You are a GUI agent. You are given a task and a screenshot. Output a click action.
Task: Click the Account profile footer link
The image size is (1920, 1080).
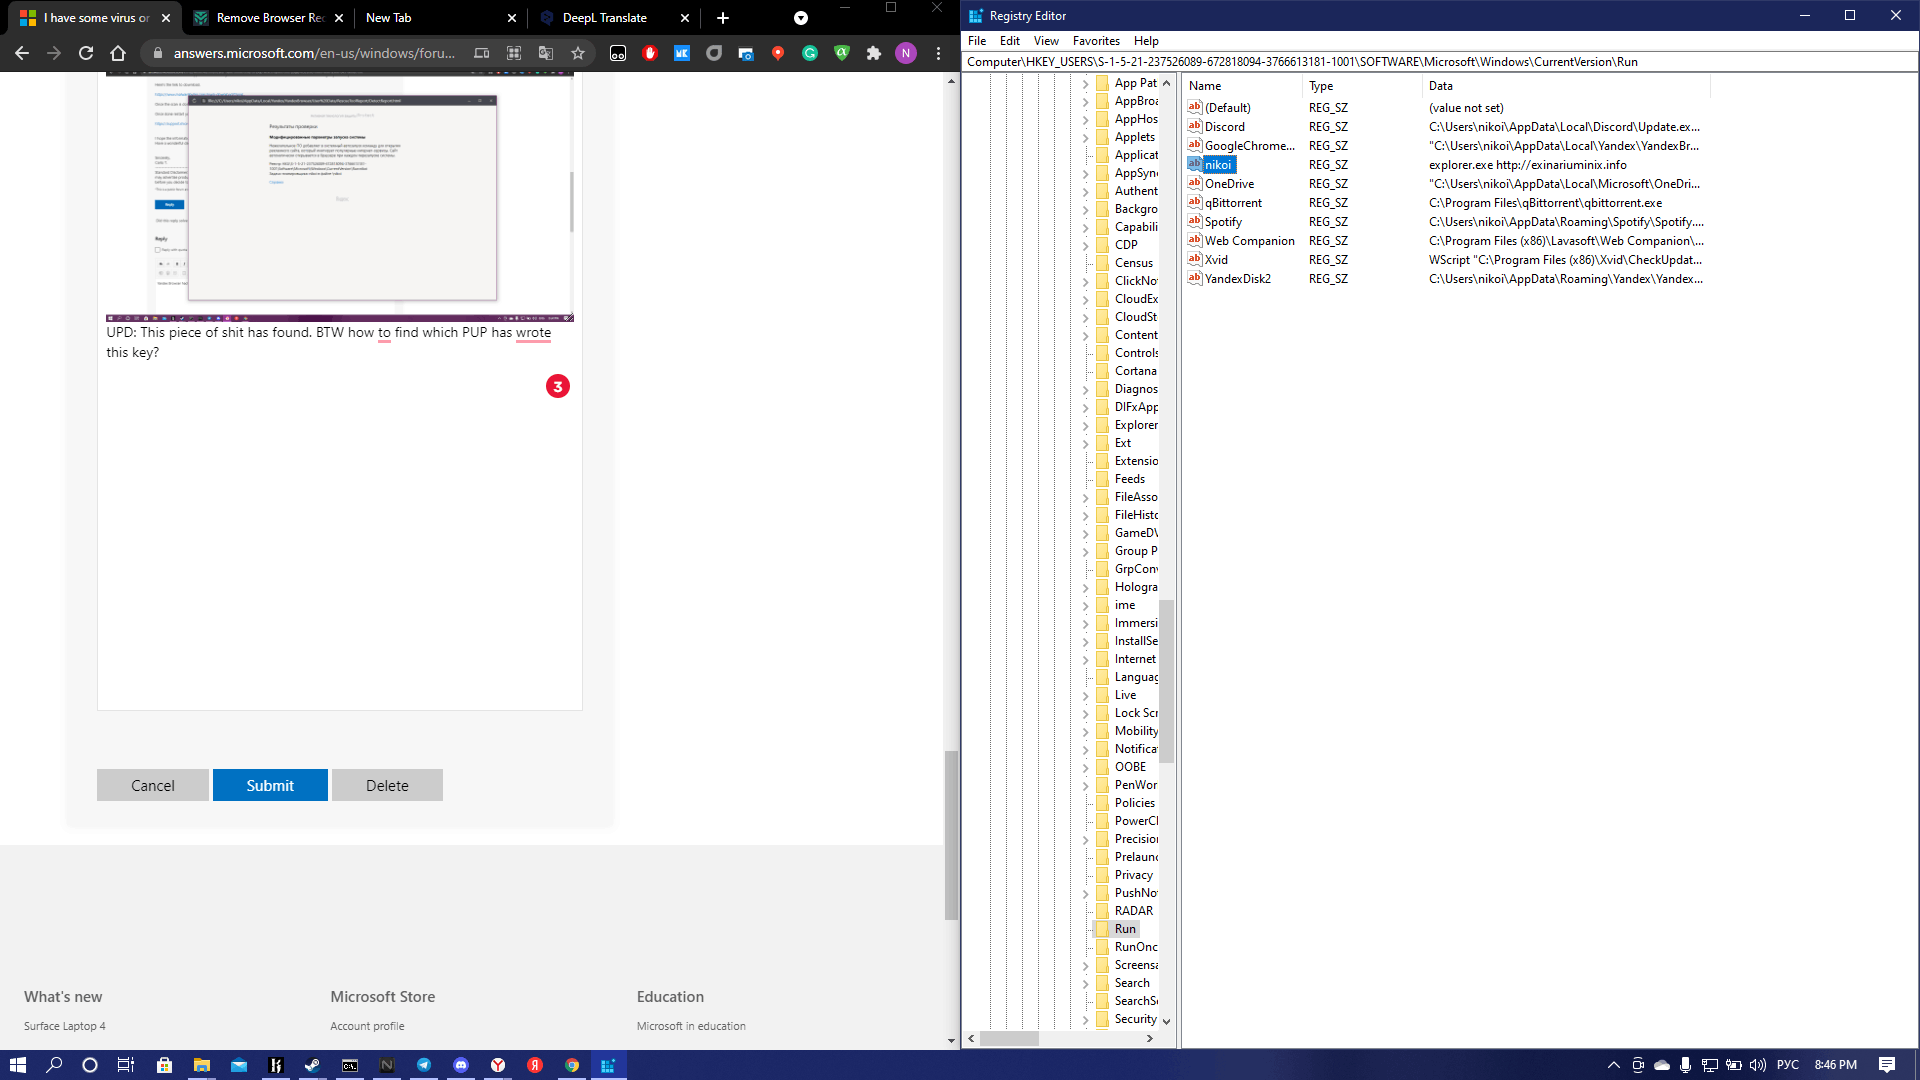click(x=367, y=1026)
